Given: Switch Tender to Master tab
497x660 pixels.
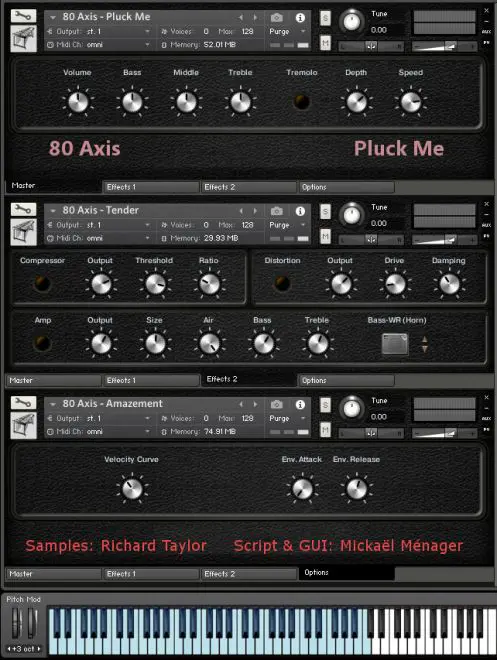Looking at the screenshot, I should coord(53,381).
